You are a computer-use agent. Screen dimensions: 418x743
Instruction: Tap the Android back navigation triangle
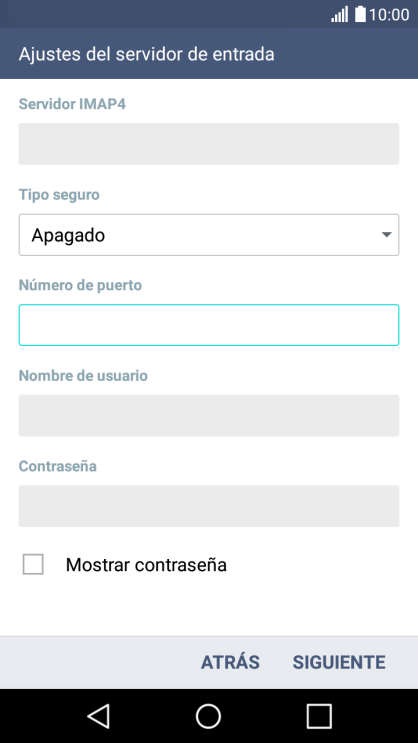point(99,716)
